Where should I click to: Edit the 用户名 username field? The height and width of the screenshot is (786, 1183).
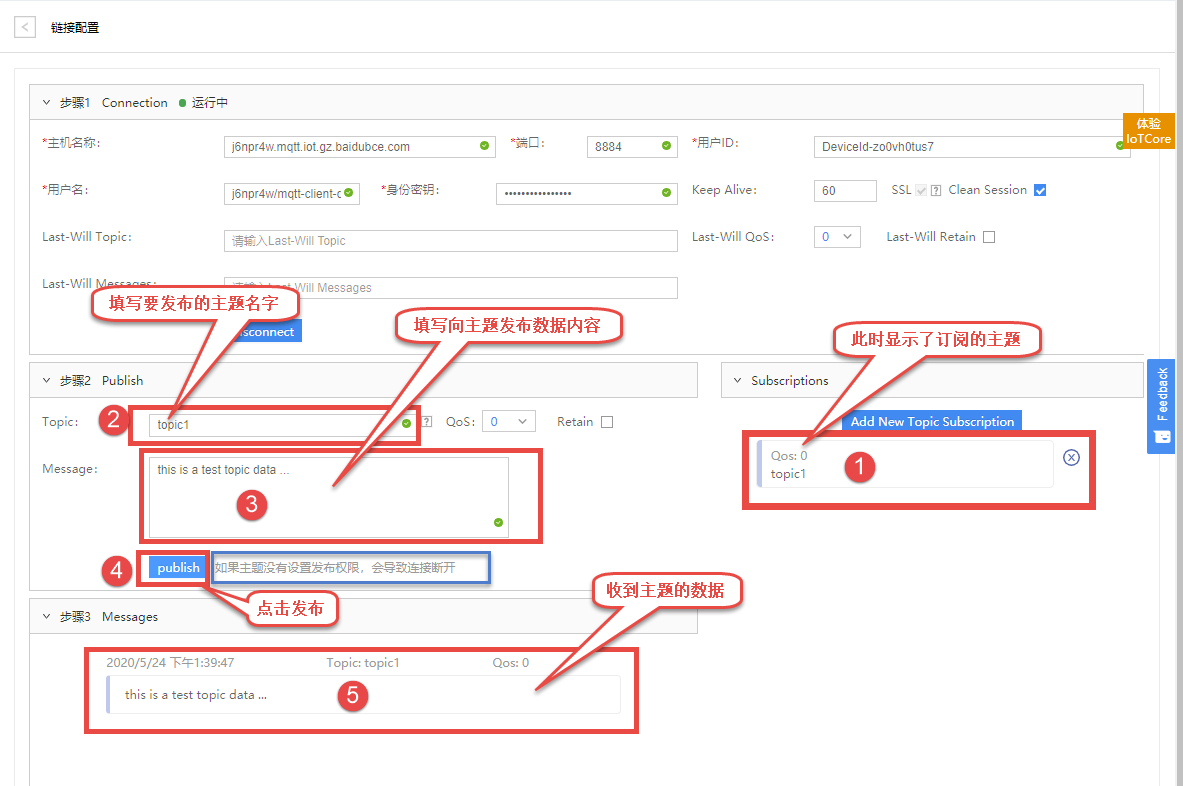(291, 193)
